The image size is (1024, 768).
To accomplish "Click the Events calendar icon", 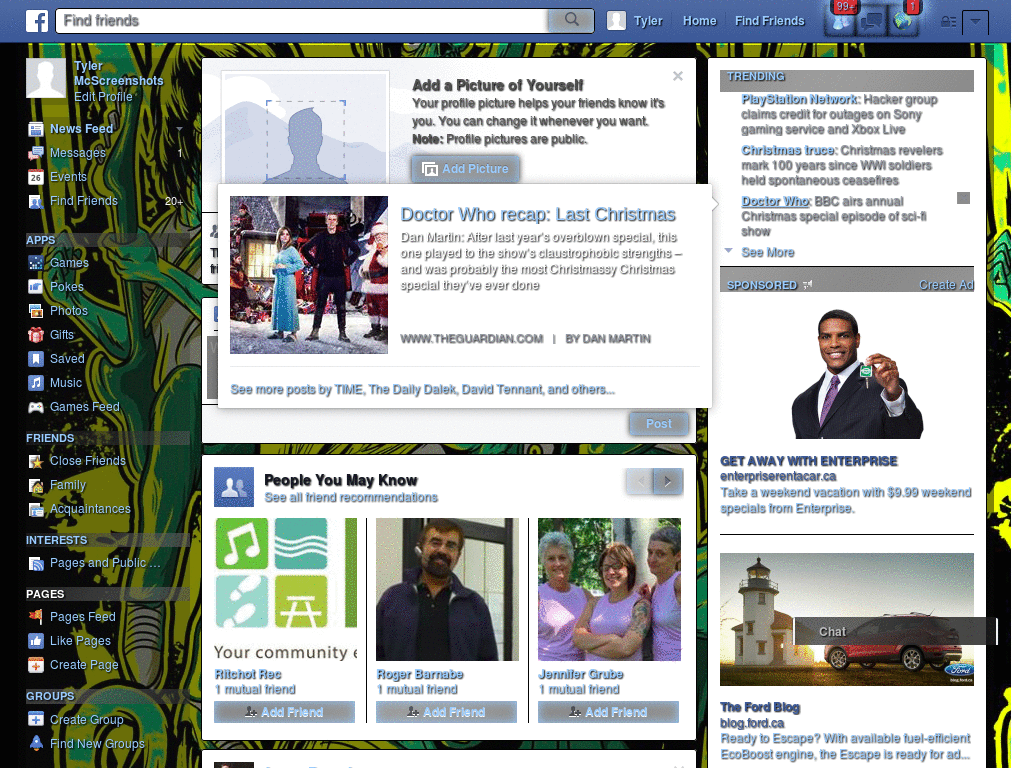I will (36, 177).
